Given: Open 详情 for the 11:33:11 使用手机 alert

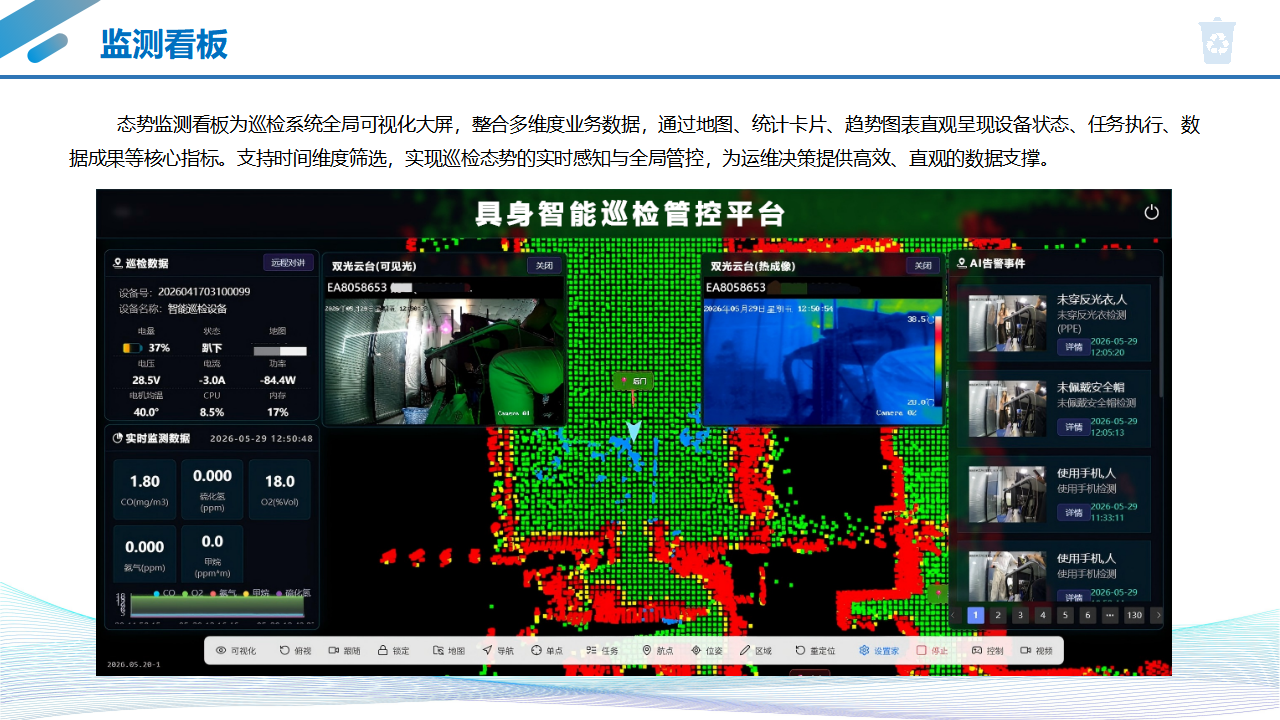Looking at the screenshot, I should click(x=1073, y=512).
